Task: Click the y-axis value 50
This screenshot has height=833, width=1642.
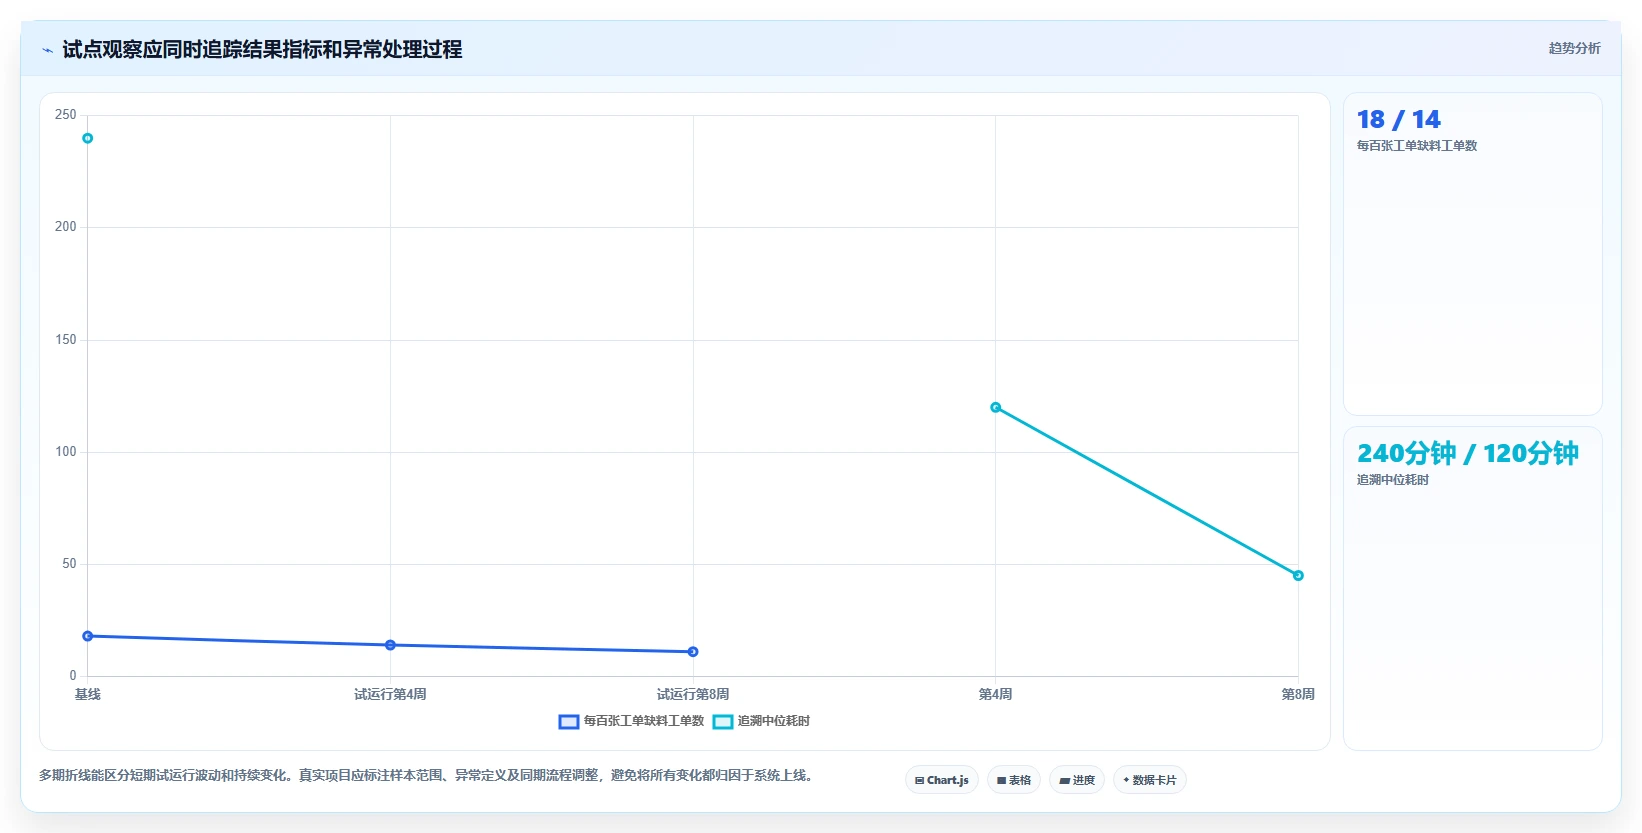Action: coord(69,564)
